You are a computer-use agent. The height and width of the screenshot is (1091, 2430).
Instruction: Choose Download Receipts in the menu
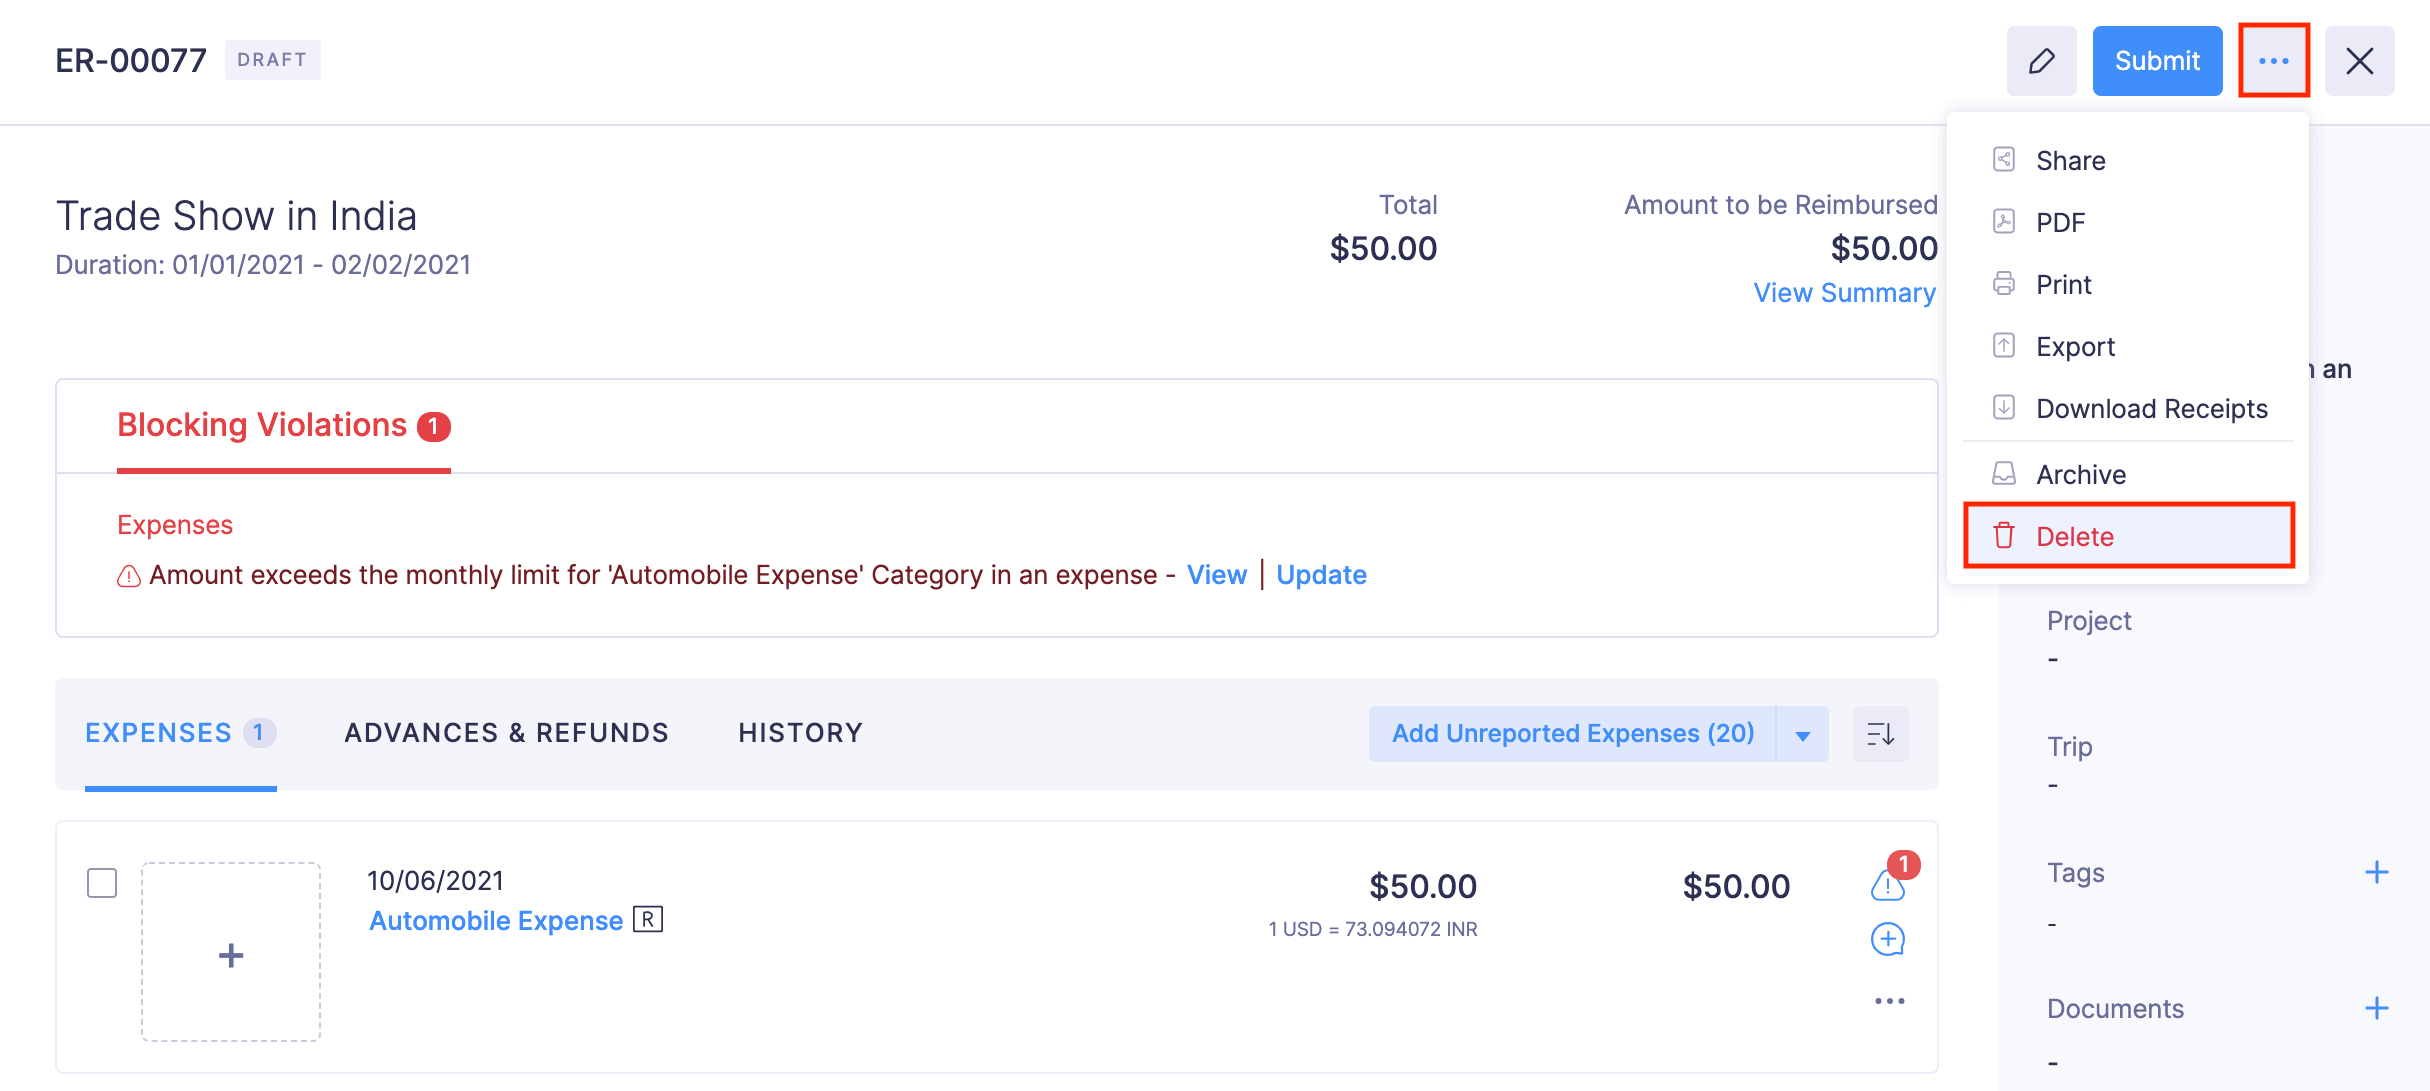tap(2151, 409)
